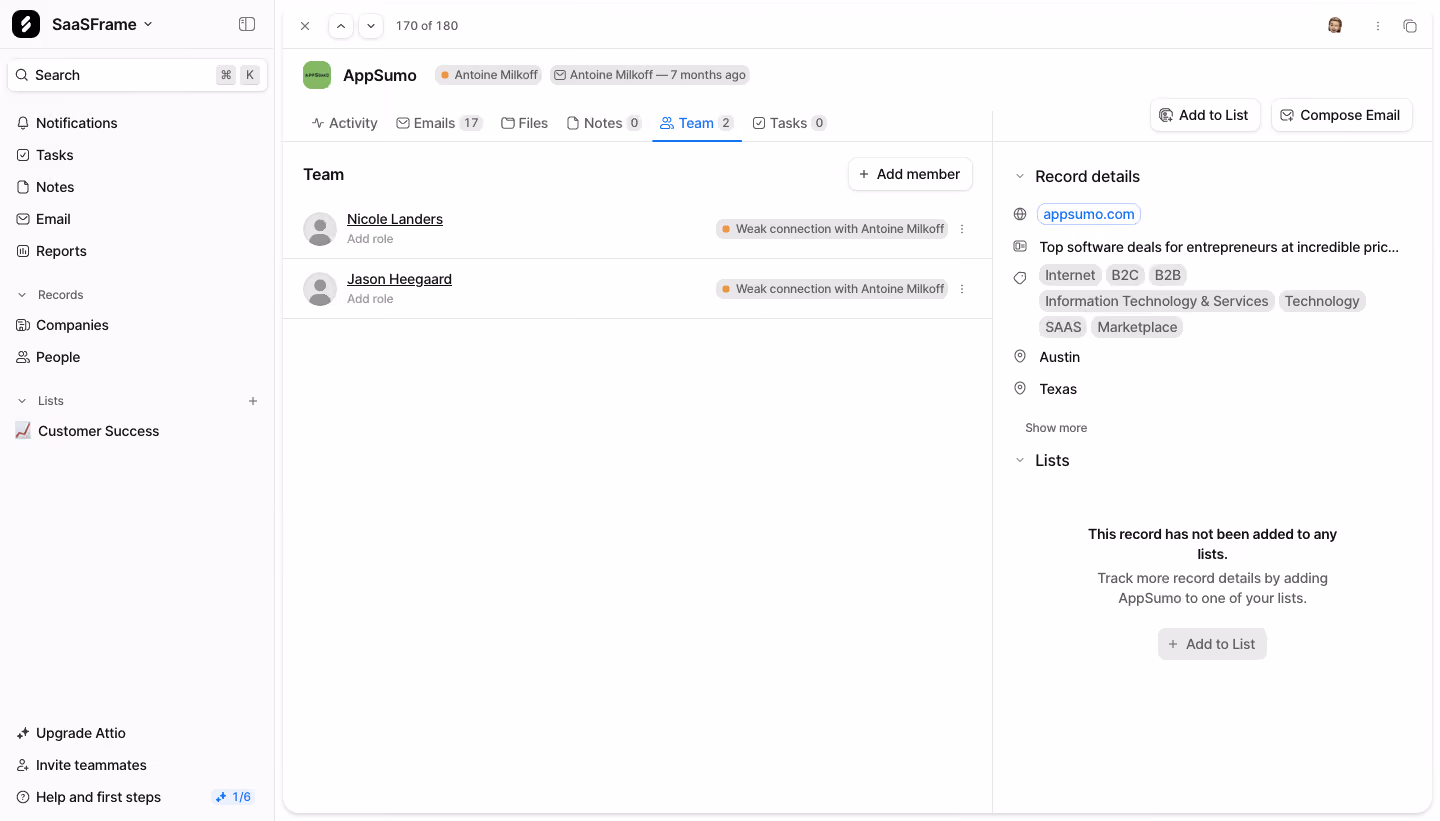Go to next record with down chevron
1440x821 pixels.
pos(371,26)
